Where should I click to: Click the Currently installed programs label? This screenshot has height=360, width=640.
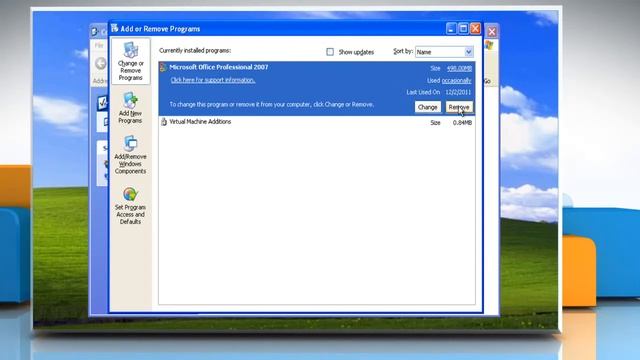tap(195, 50)
